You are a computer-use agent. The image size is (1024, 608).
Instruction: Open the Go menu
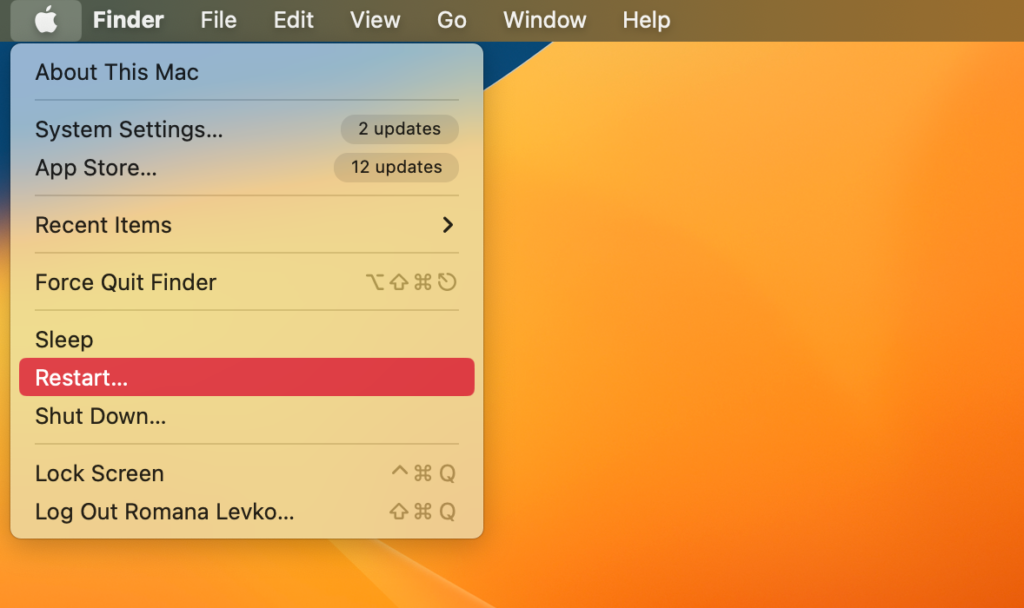click(452, 20)
